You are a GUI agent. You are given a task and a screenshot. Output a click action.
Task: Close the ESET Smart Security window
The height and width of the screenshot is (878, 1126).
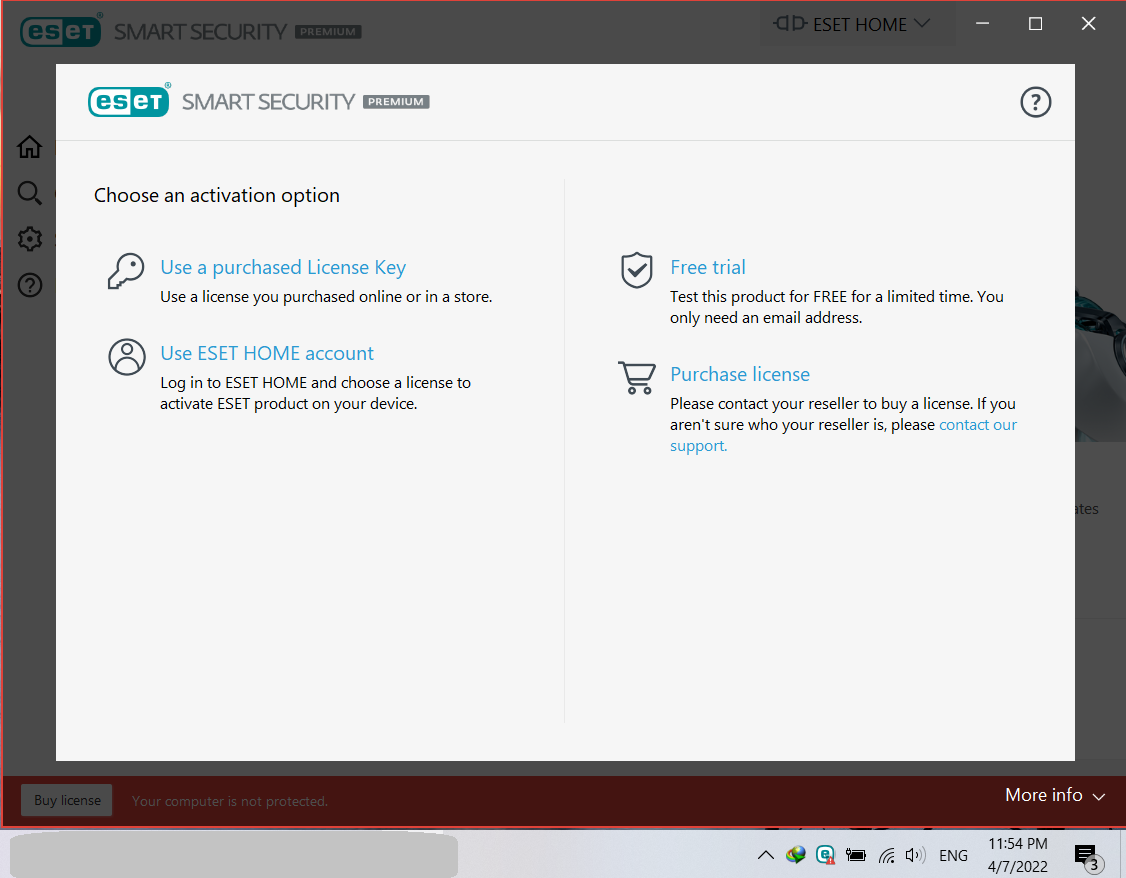(1089, 24)
